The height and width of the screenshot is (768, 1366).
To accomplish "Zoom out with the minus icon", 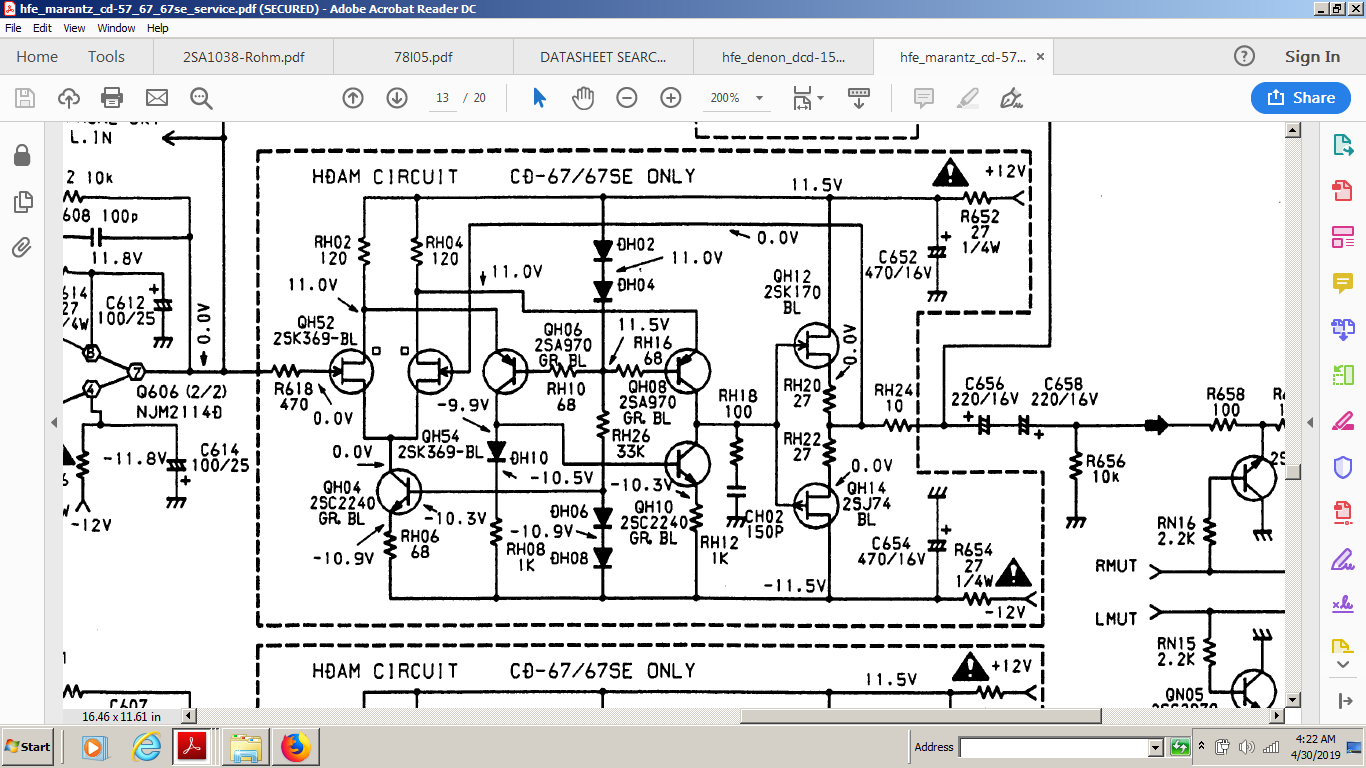I will tap(627, 98).
